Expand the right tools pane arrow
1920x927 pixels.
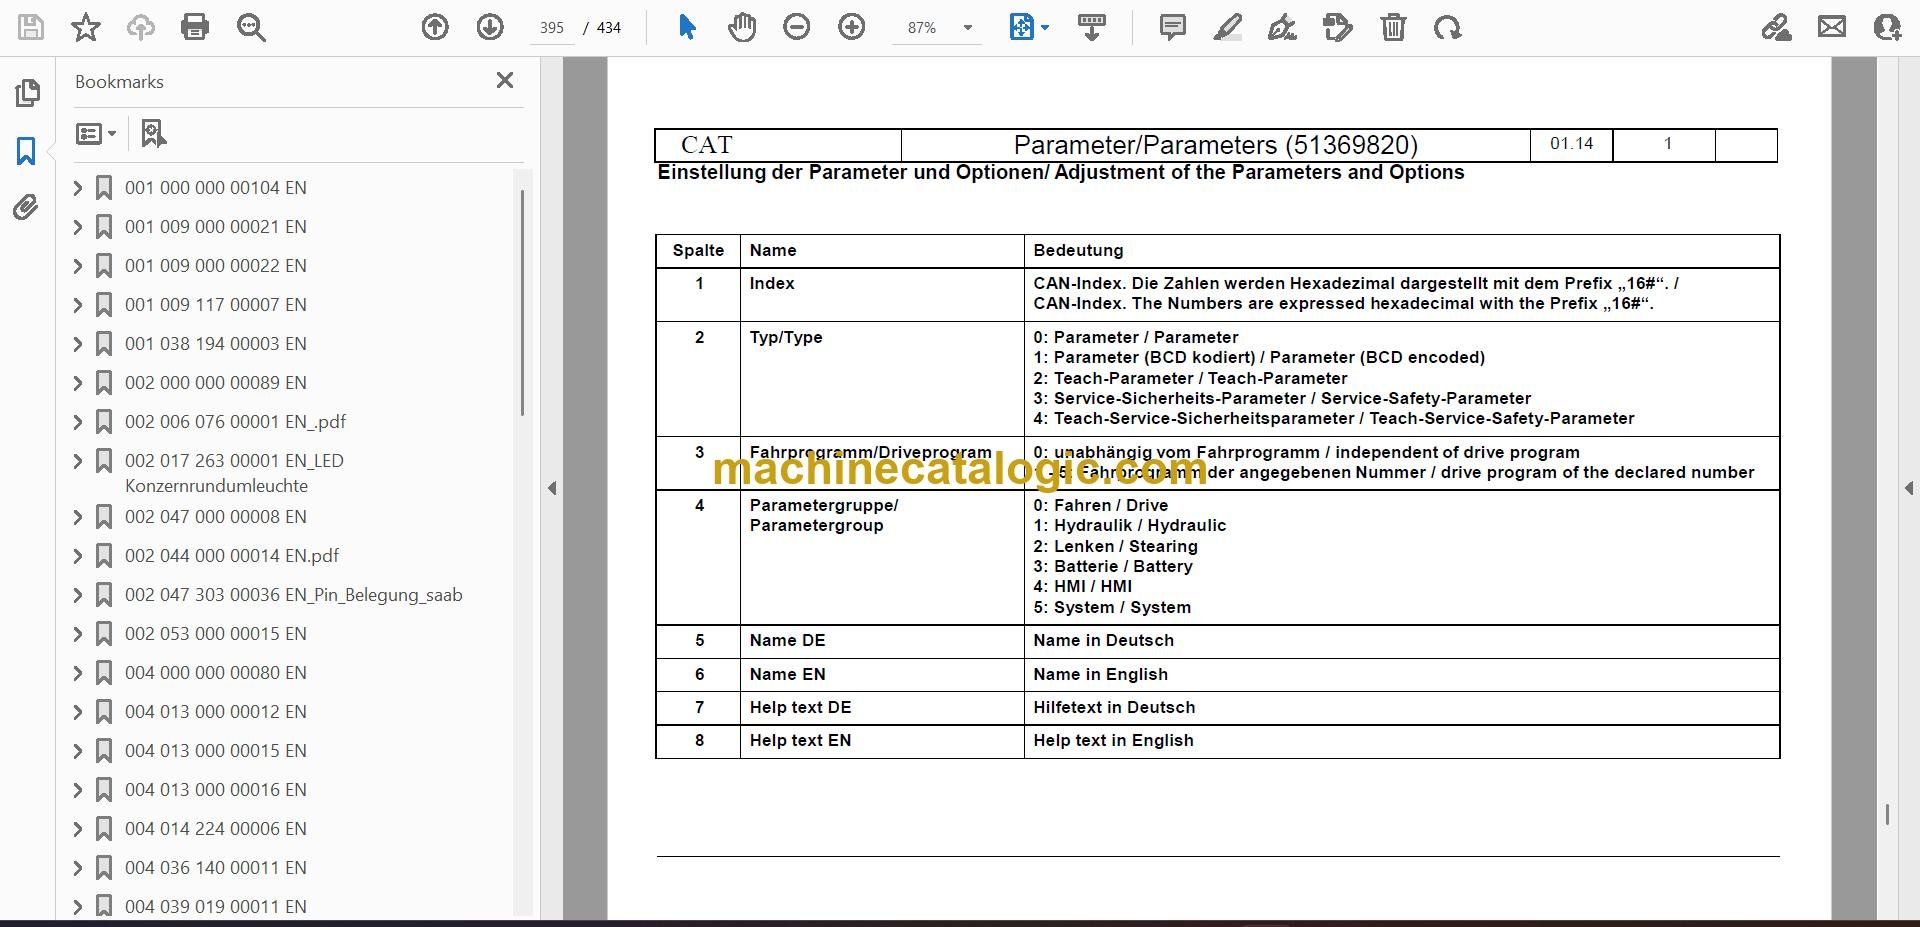tap(1908, 488)
